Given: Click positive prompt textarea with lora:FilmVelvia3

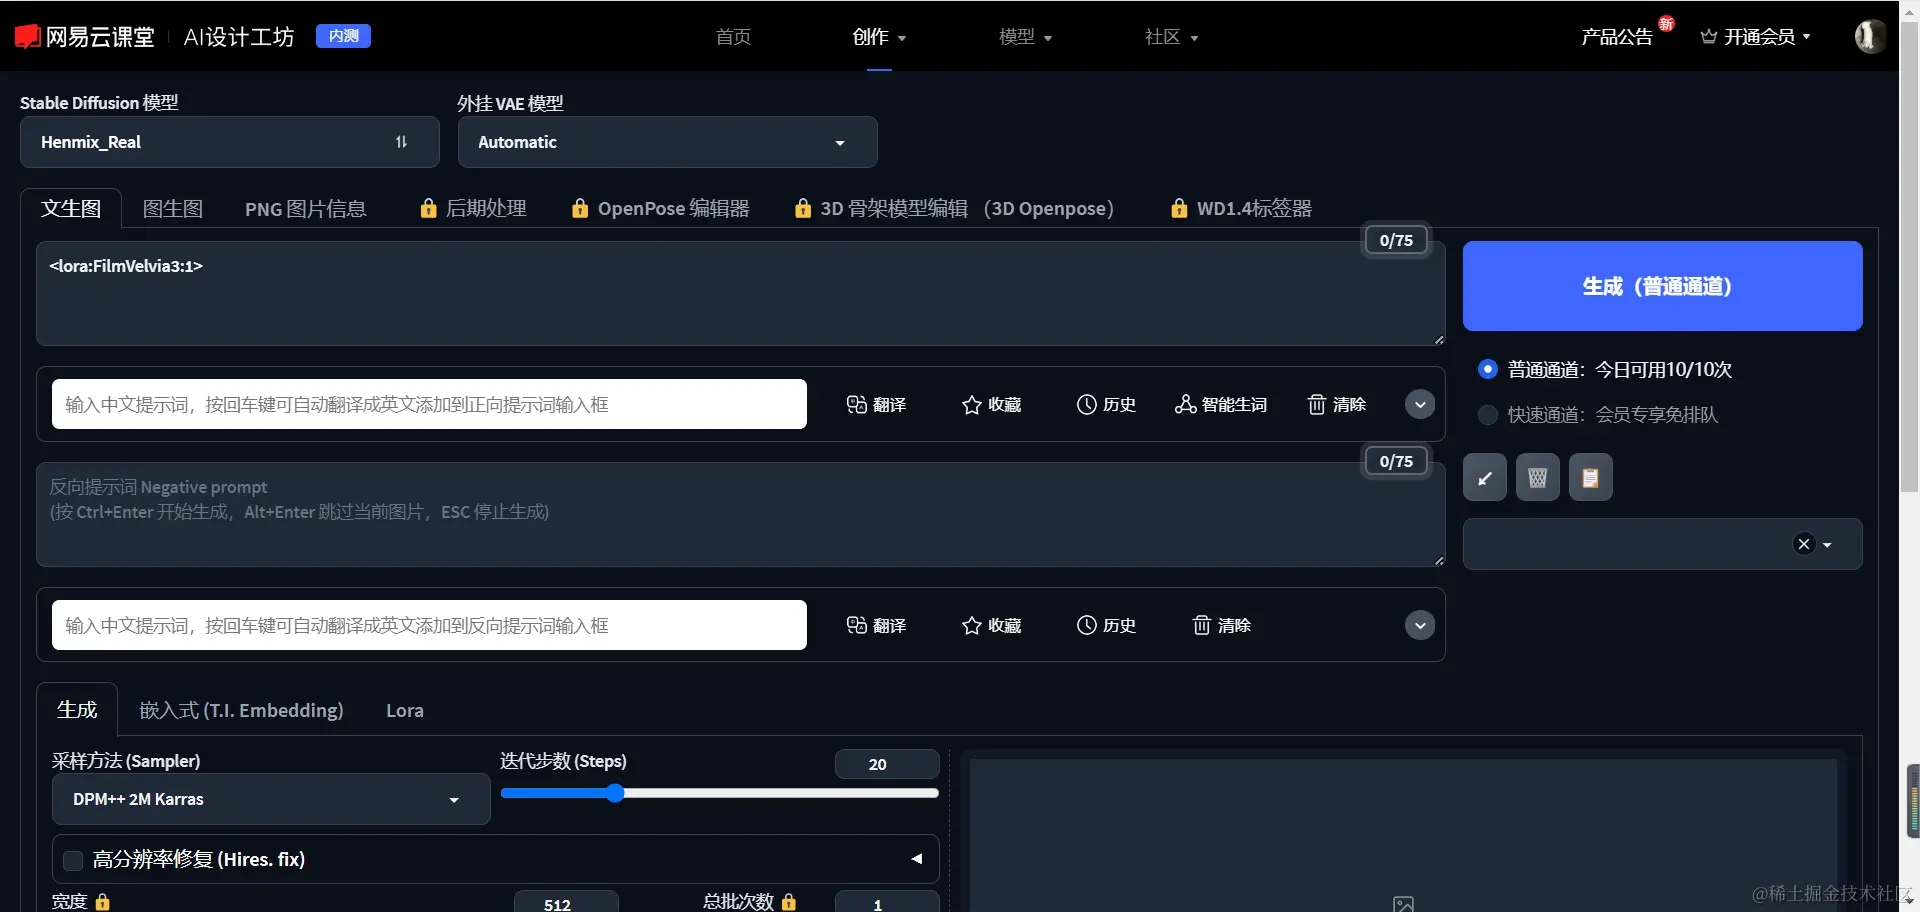Looking at the screenshot, I should (740, 293).
